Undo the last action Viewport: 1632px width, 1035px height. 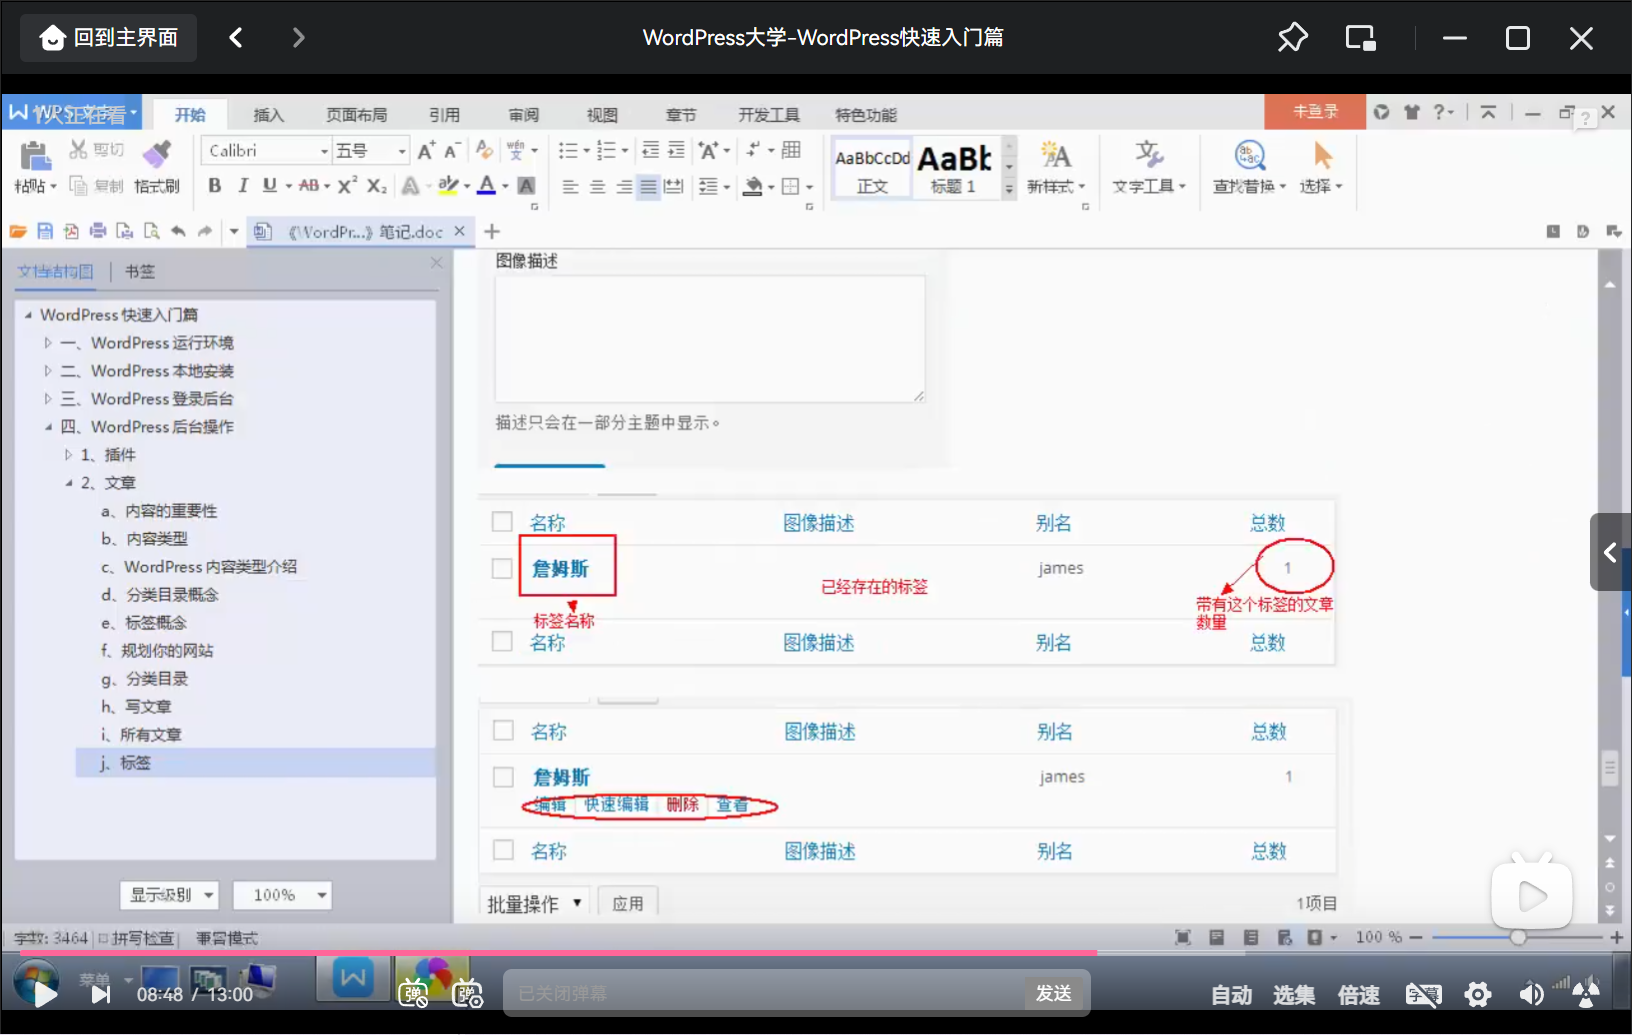[178, 232]
